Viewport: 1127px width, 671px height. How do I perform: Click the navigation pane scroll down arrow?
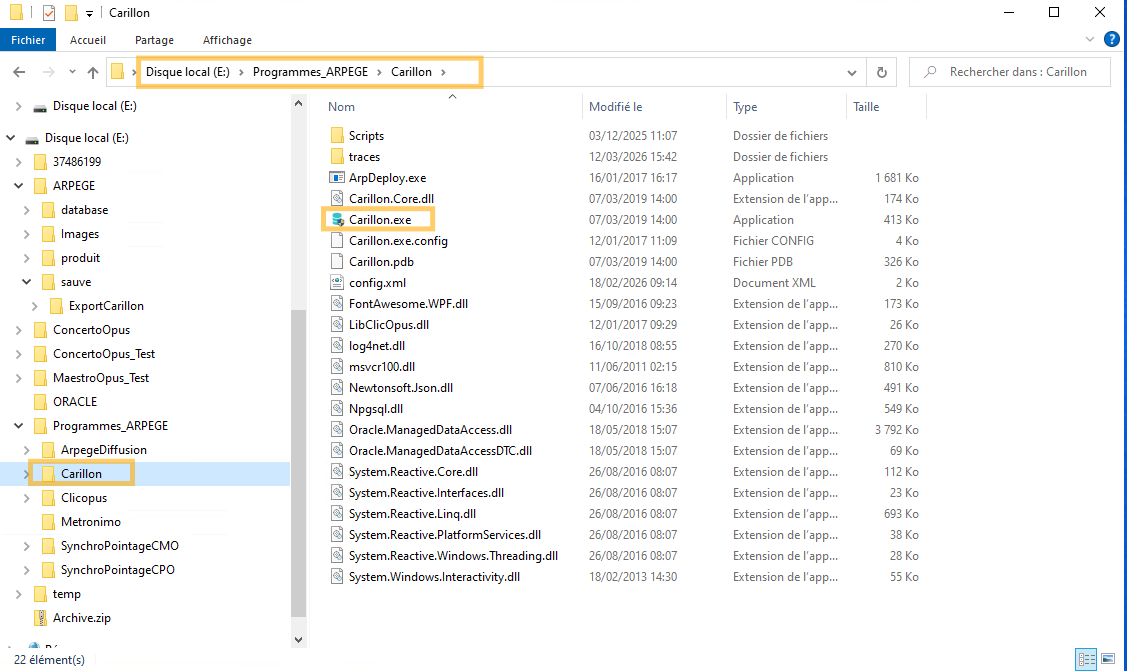pyautogui.click(x=298, y=639)
